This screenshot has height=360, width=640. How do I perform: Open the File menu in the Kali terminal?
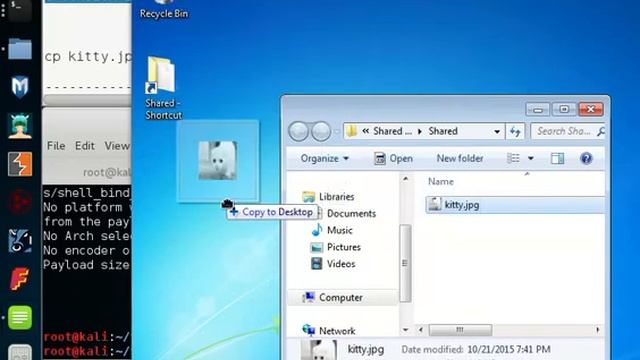56,146
